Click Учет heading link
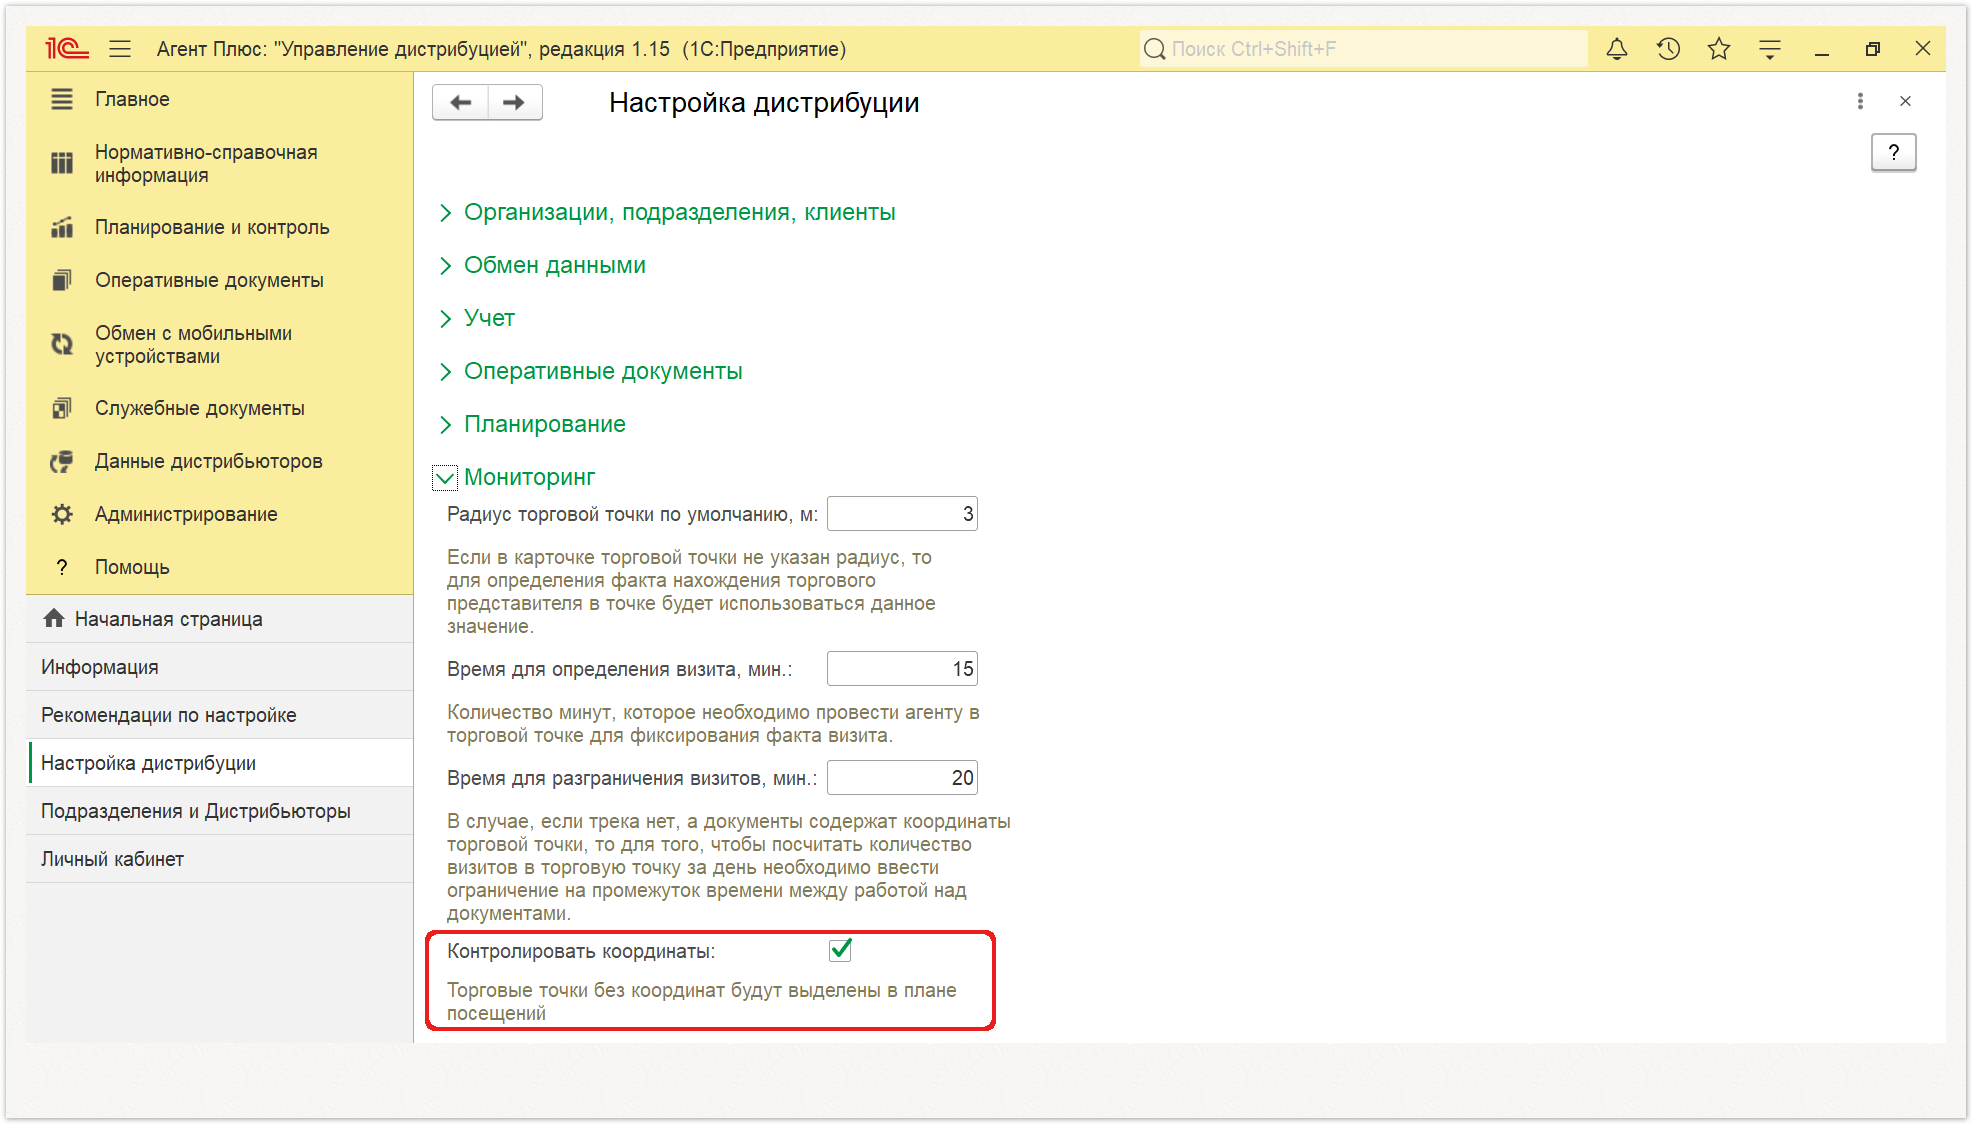Screen dimensions: 1972x1124 (489, 318)
